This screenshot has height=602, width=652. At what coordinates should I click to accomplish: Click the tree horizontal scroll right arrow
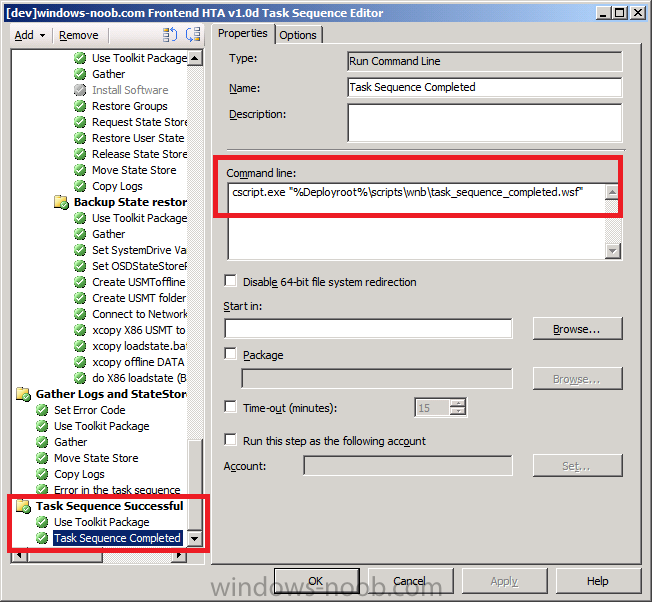pyautogui.click(x=179, y=555)
